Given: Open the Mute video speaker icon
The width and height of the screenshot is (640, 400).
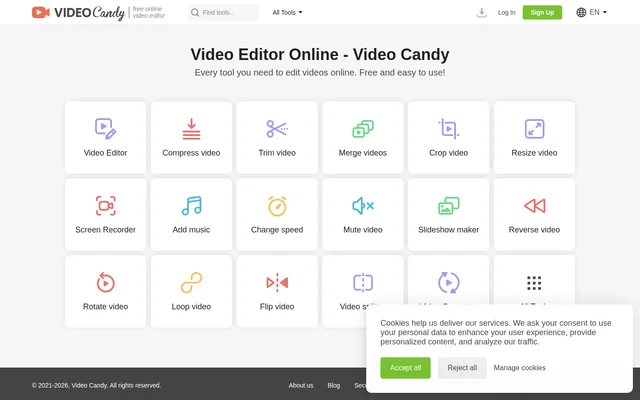Looking at the screenshot, I should [363, 206].
